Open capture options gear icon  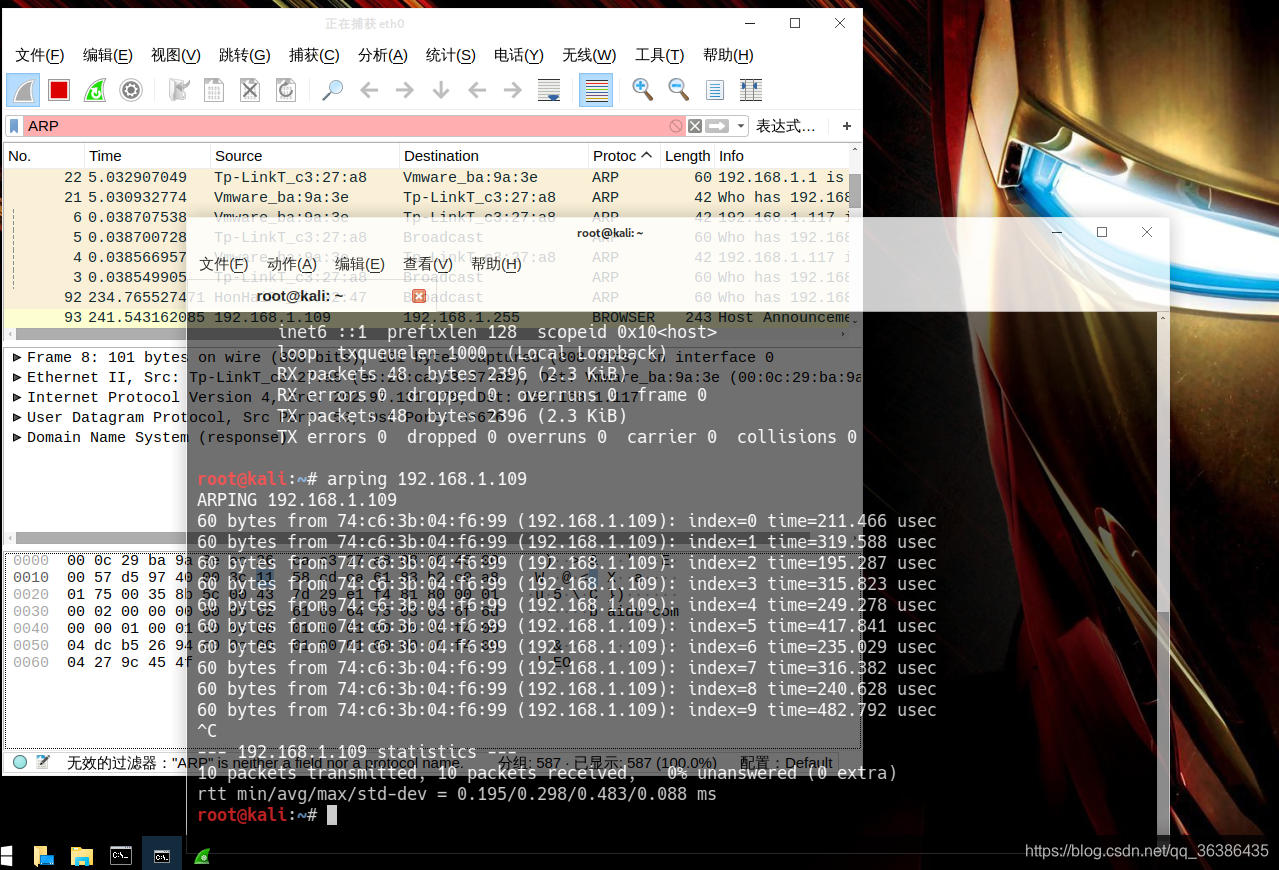(131, 90)
